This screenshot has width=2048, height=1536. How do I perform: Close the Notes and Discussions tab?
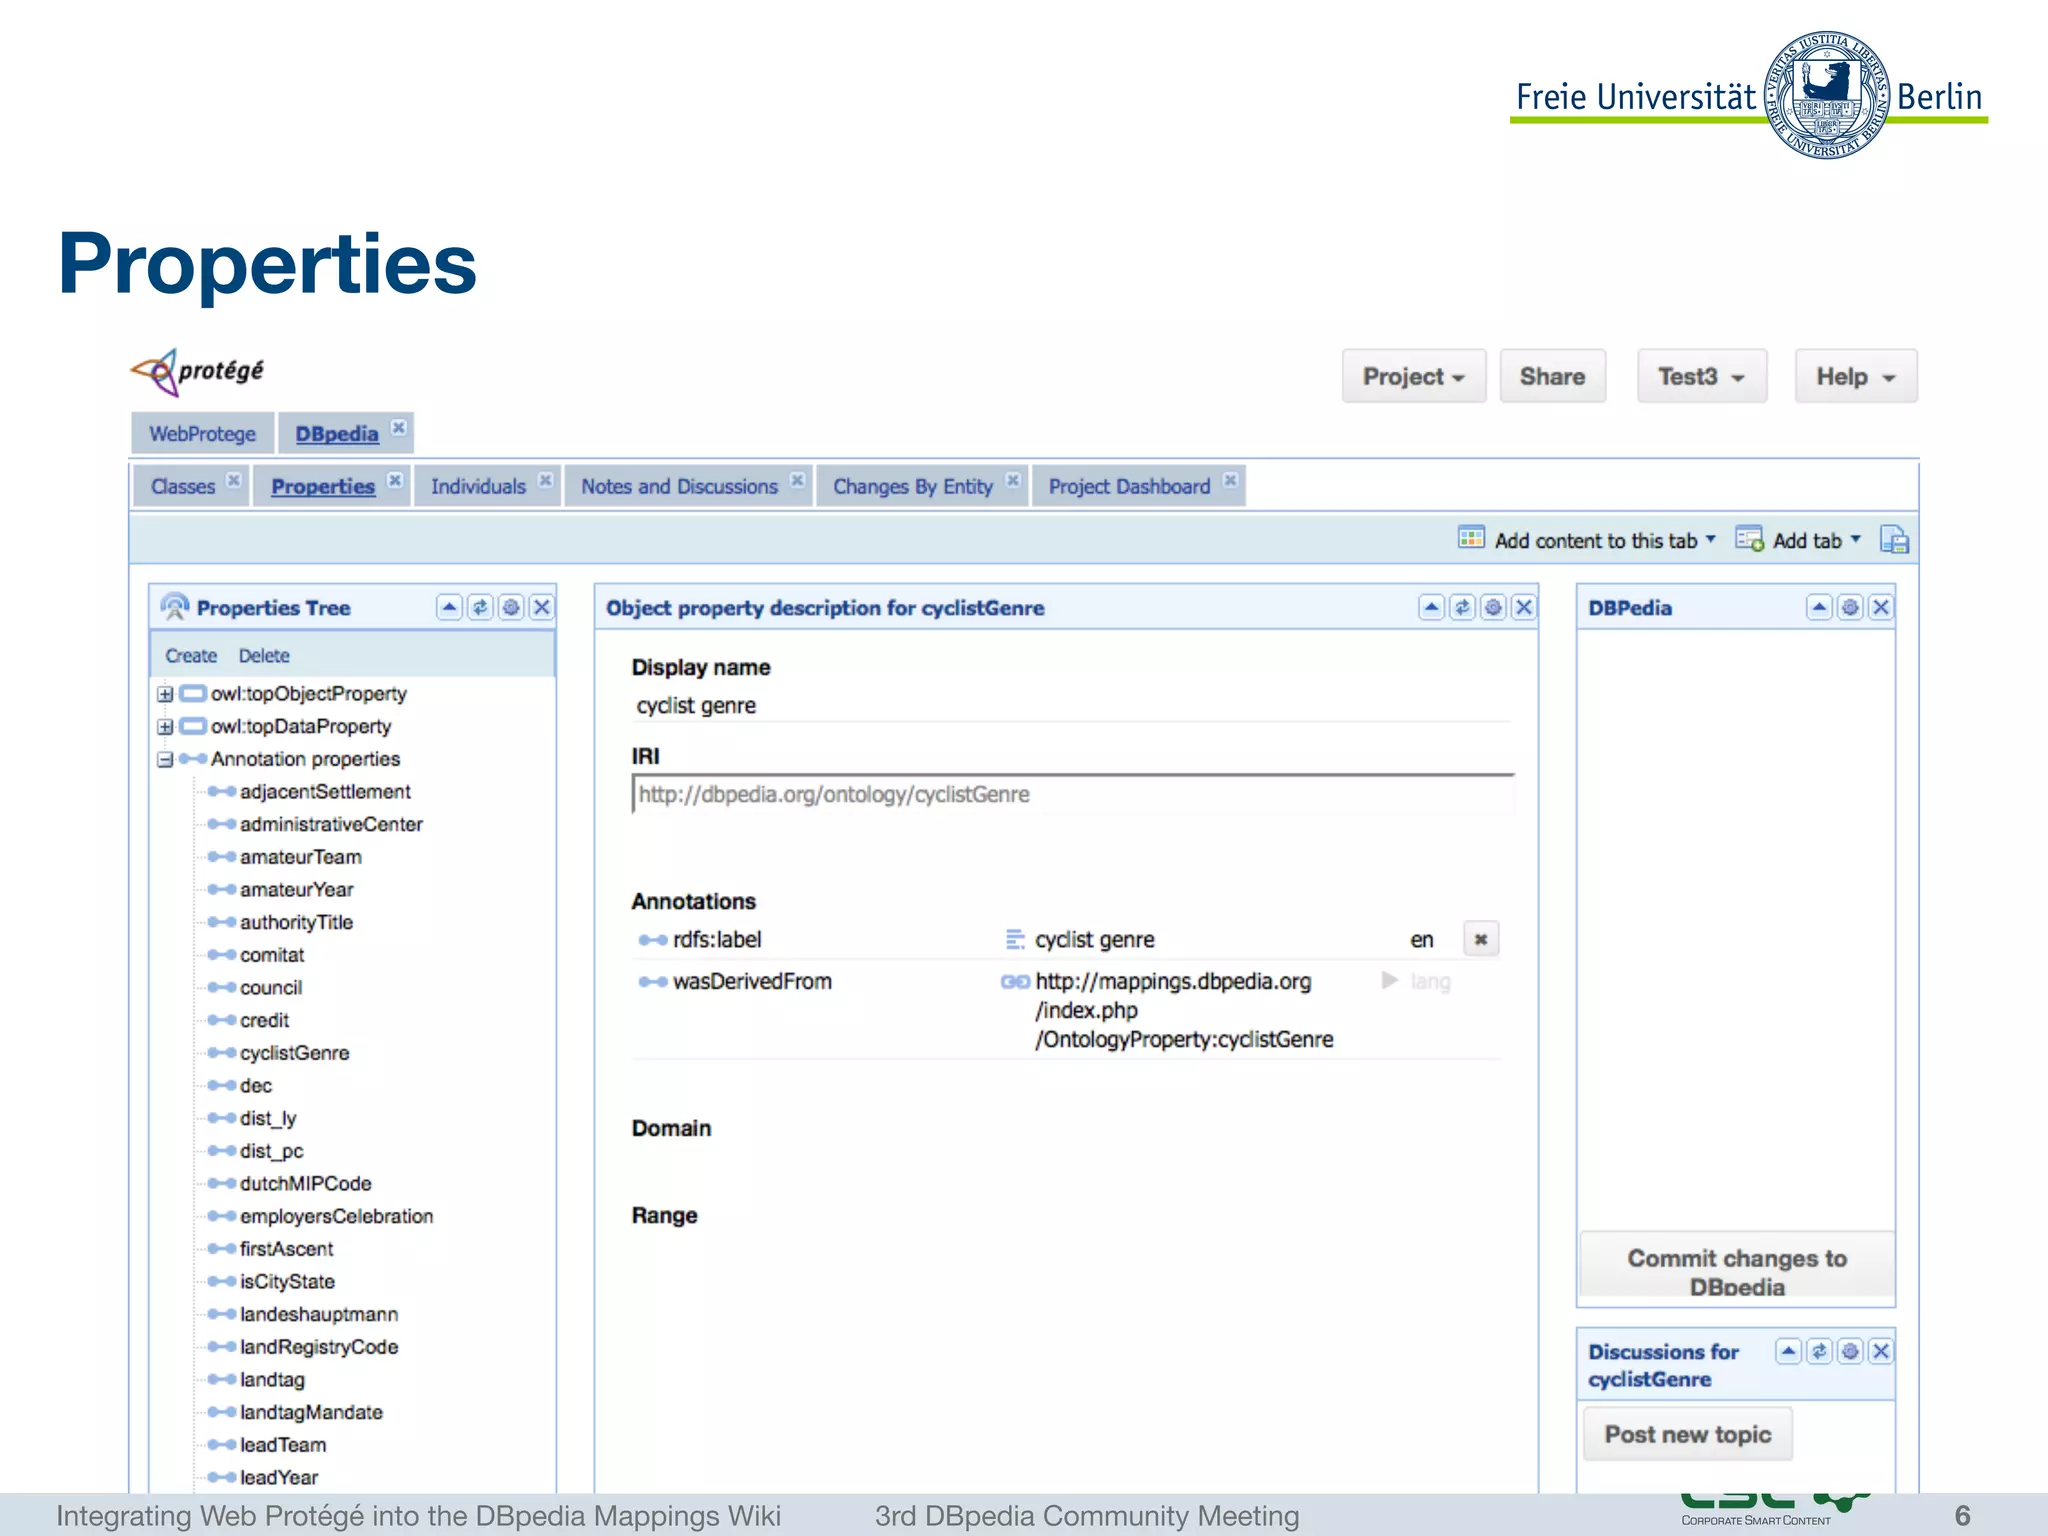click(x=797, y=480)
